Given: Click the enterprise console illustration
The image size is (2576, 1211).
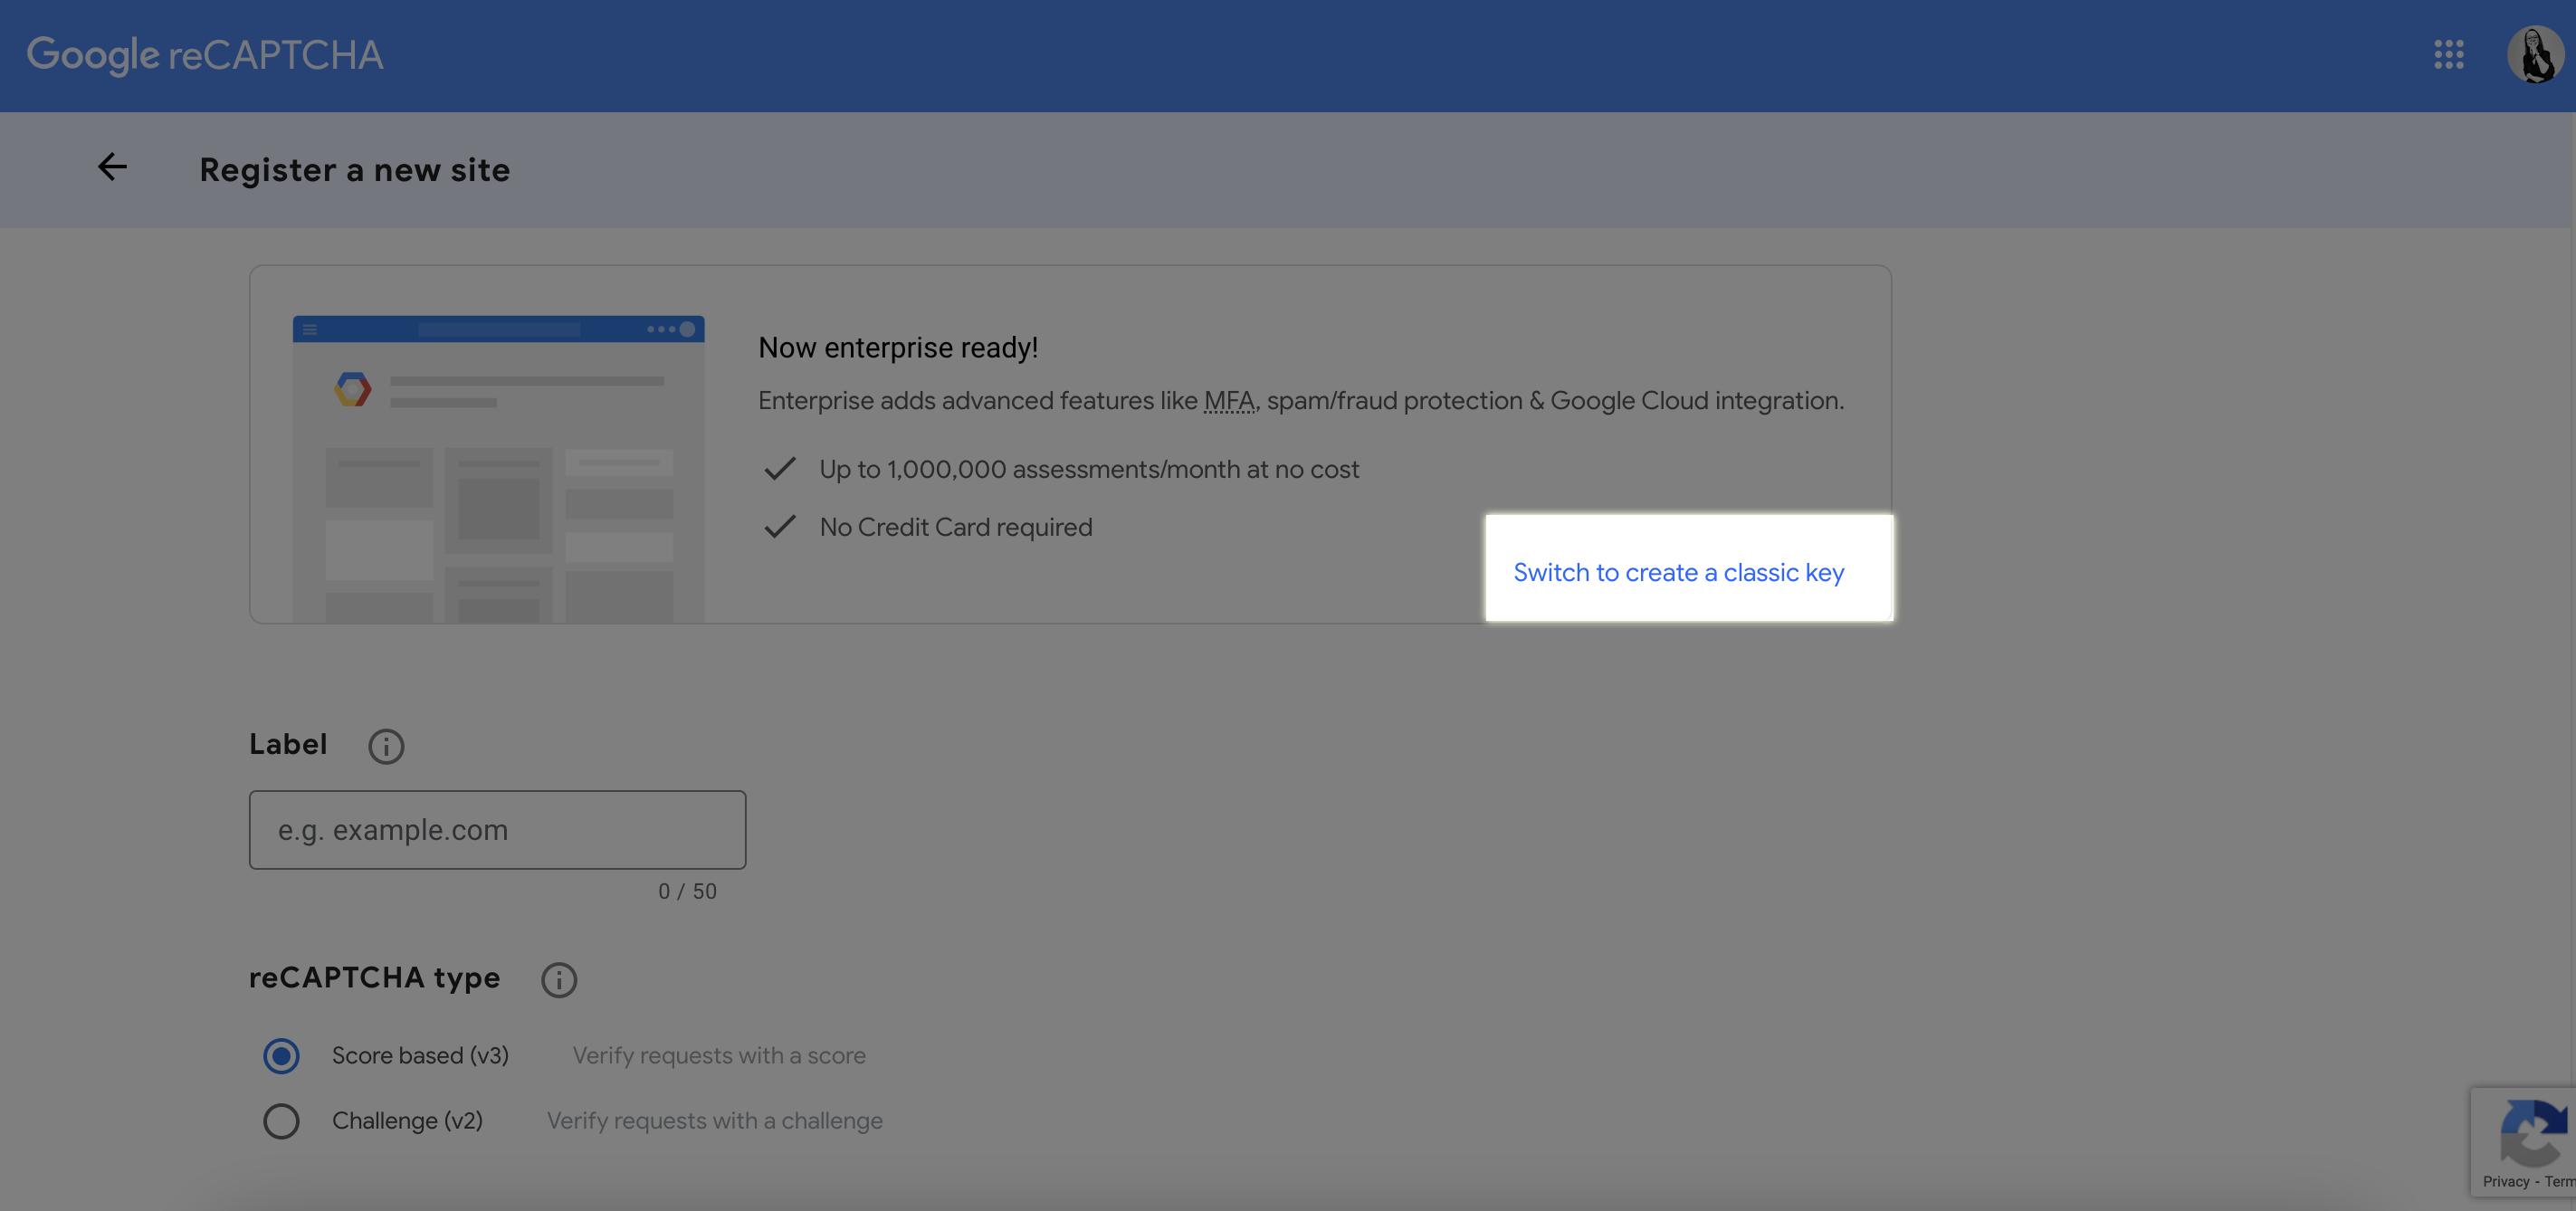Looking at the screenshot, I should click(498, 469).
